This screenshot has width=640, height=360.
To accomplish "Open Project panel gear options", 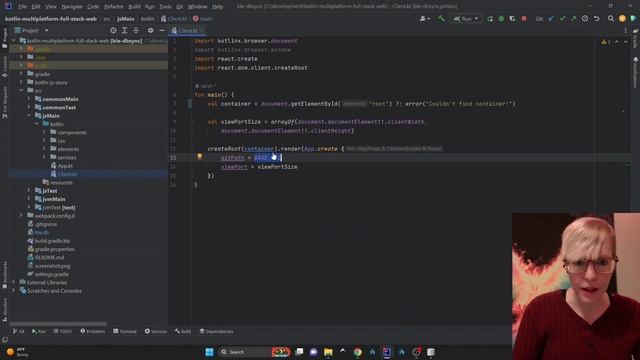I will coord(150,31).
